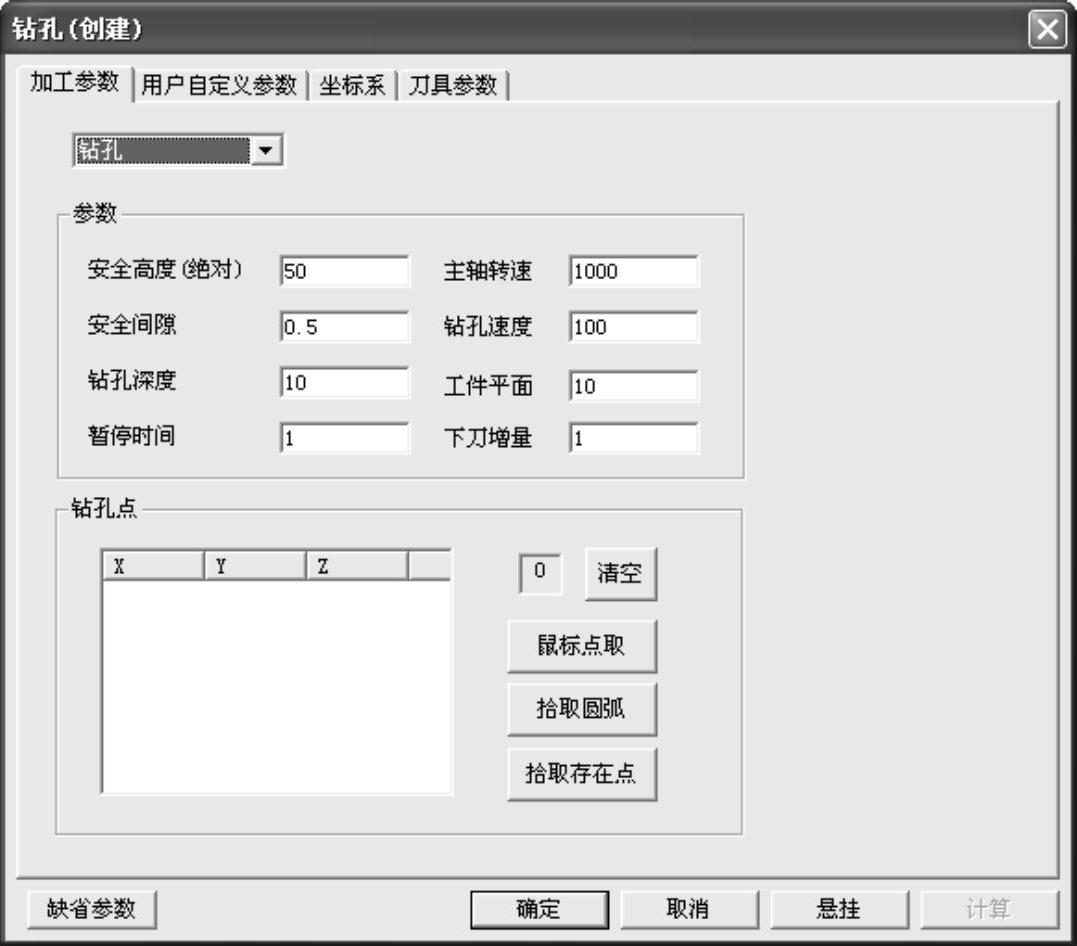Screen dimensions: 1077x946
Task: Click the 钻孔速度 input field
Action: coord(633,327)
